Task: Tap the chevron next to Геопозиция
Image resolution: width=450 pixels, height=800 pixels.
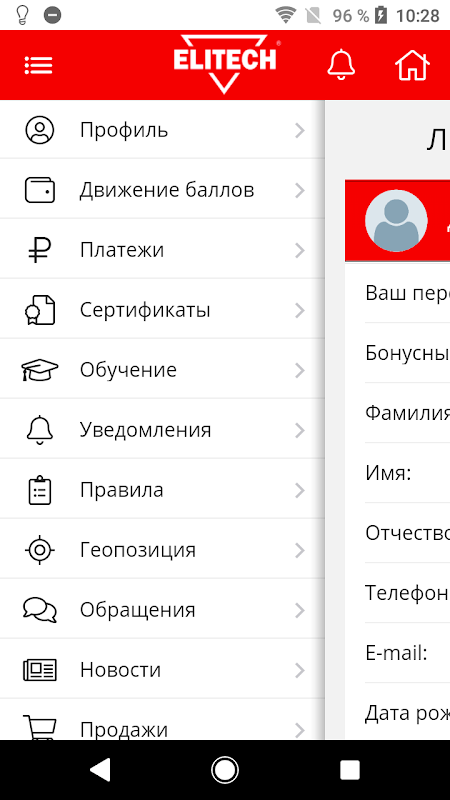Action: tap(300, 550)
